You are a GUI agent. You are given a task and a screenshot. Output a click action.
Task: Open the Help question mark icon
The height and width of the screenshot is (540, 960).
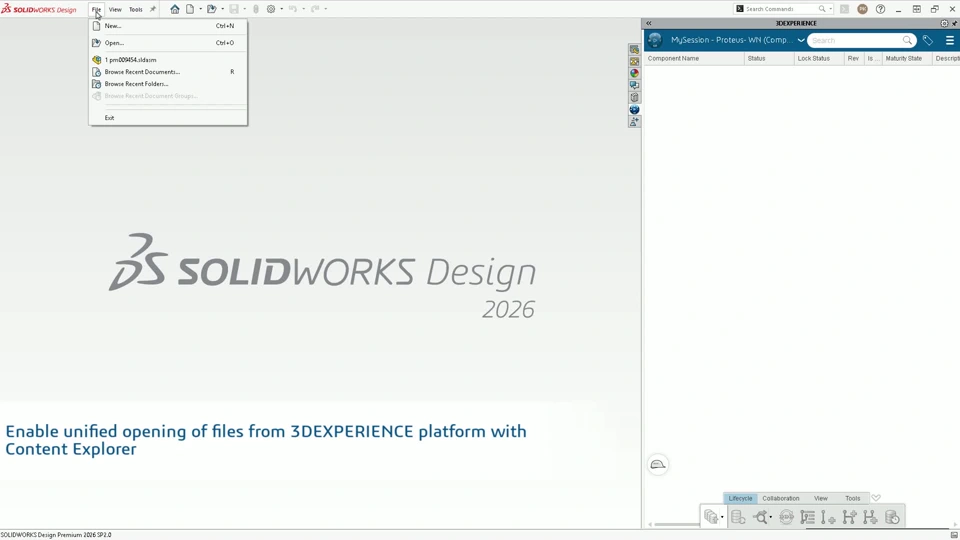coord(880,9)
